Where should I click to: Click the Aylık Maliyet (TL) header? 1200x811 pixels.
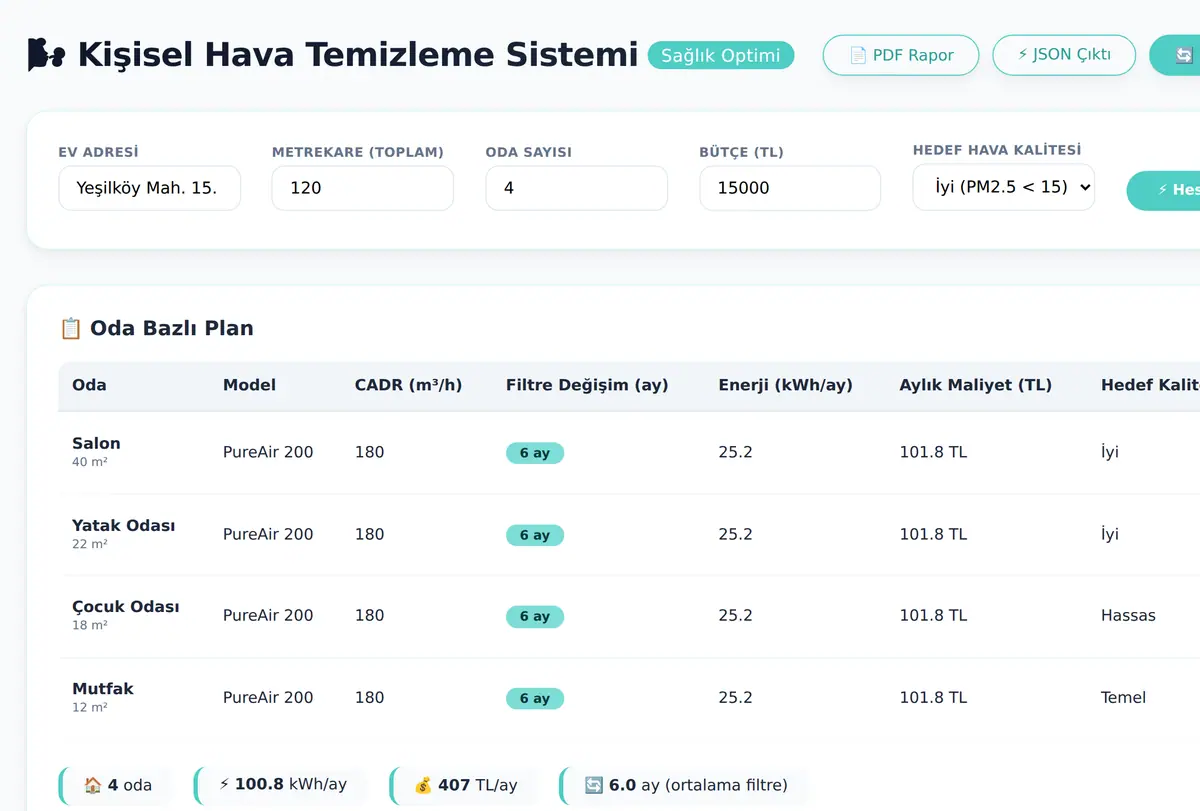pyautogui.click(x=975, y=385)
